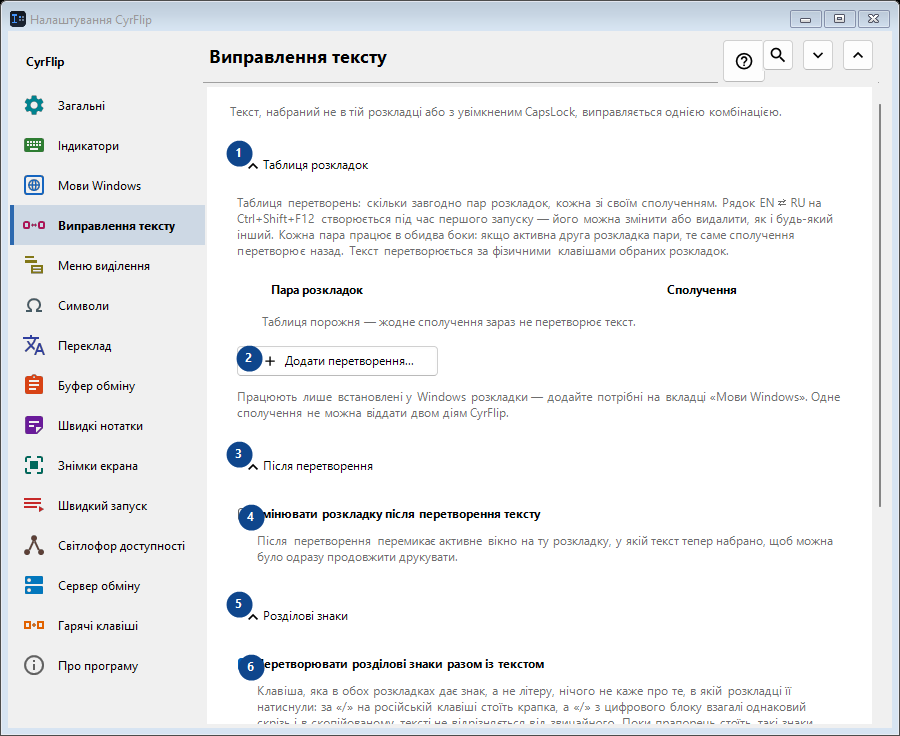Viewport: 900px width, 736px height.
Task: Open the Про програму page
Action: 107,665
